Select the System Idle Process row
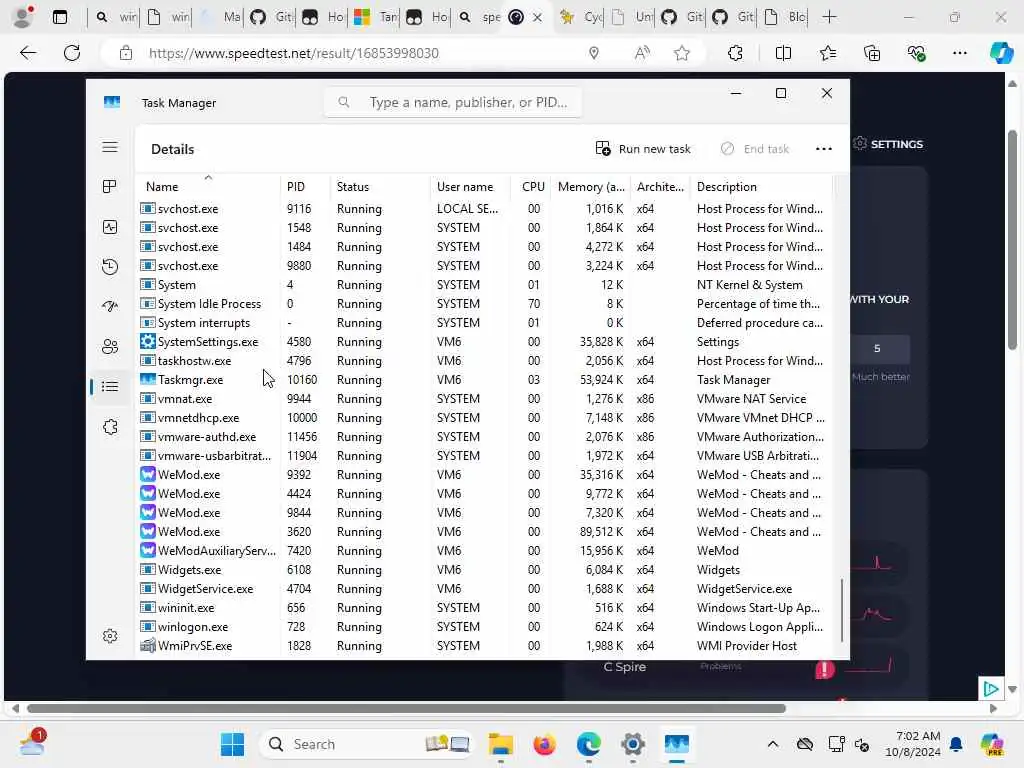1024x768 pixels. pyautogui.click(x=485, y=304)
